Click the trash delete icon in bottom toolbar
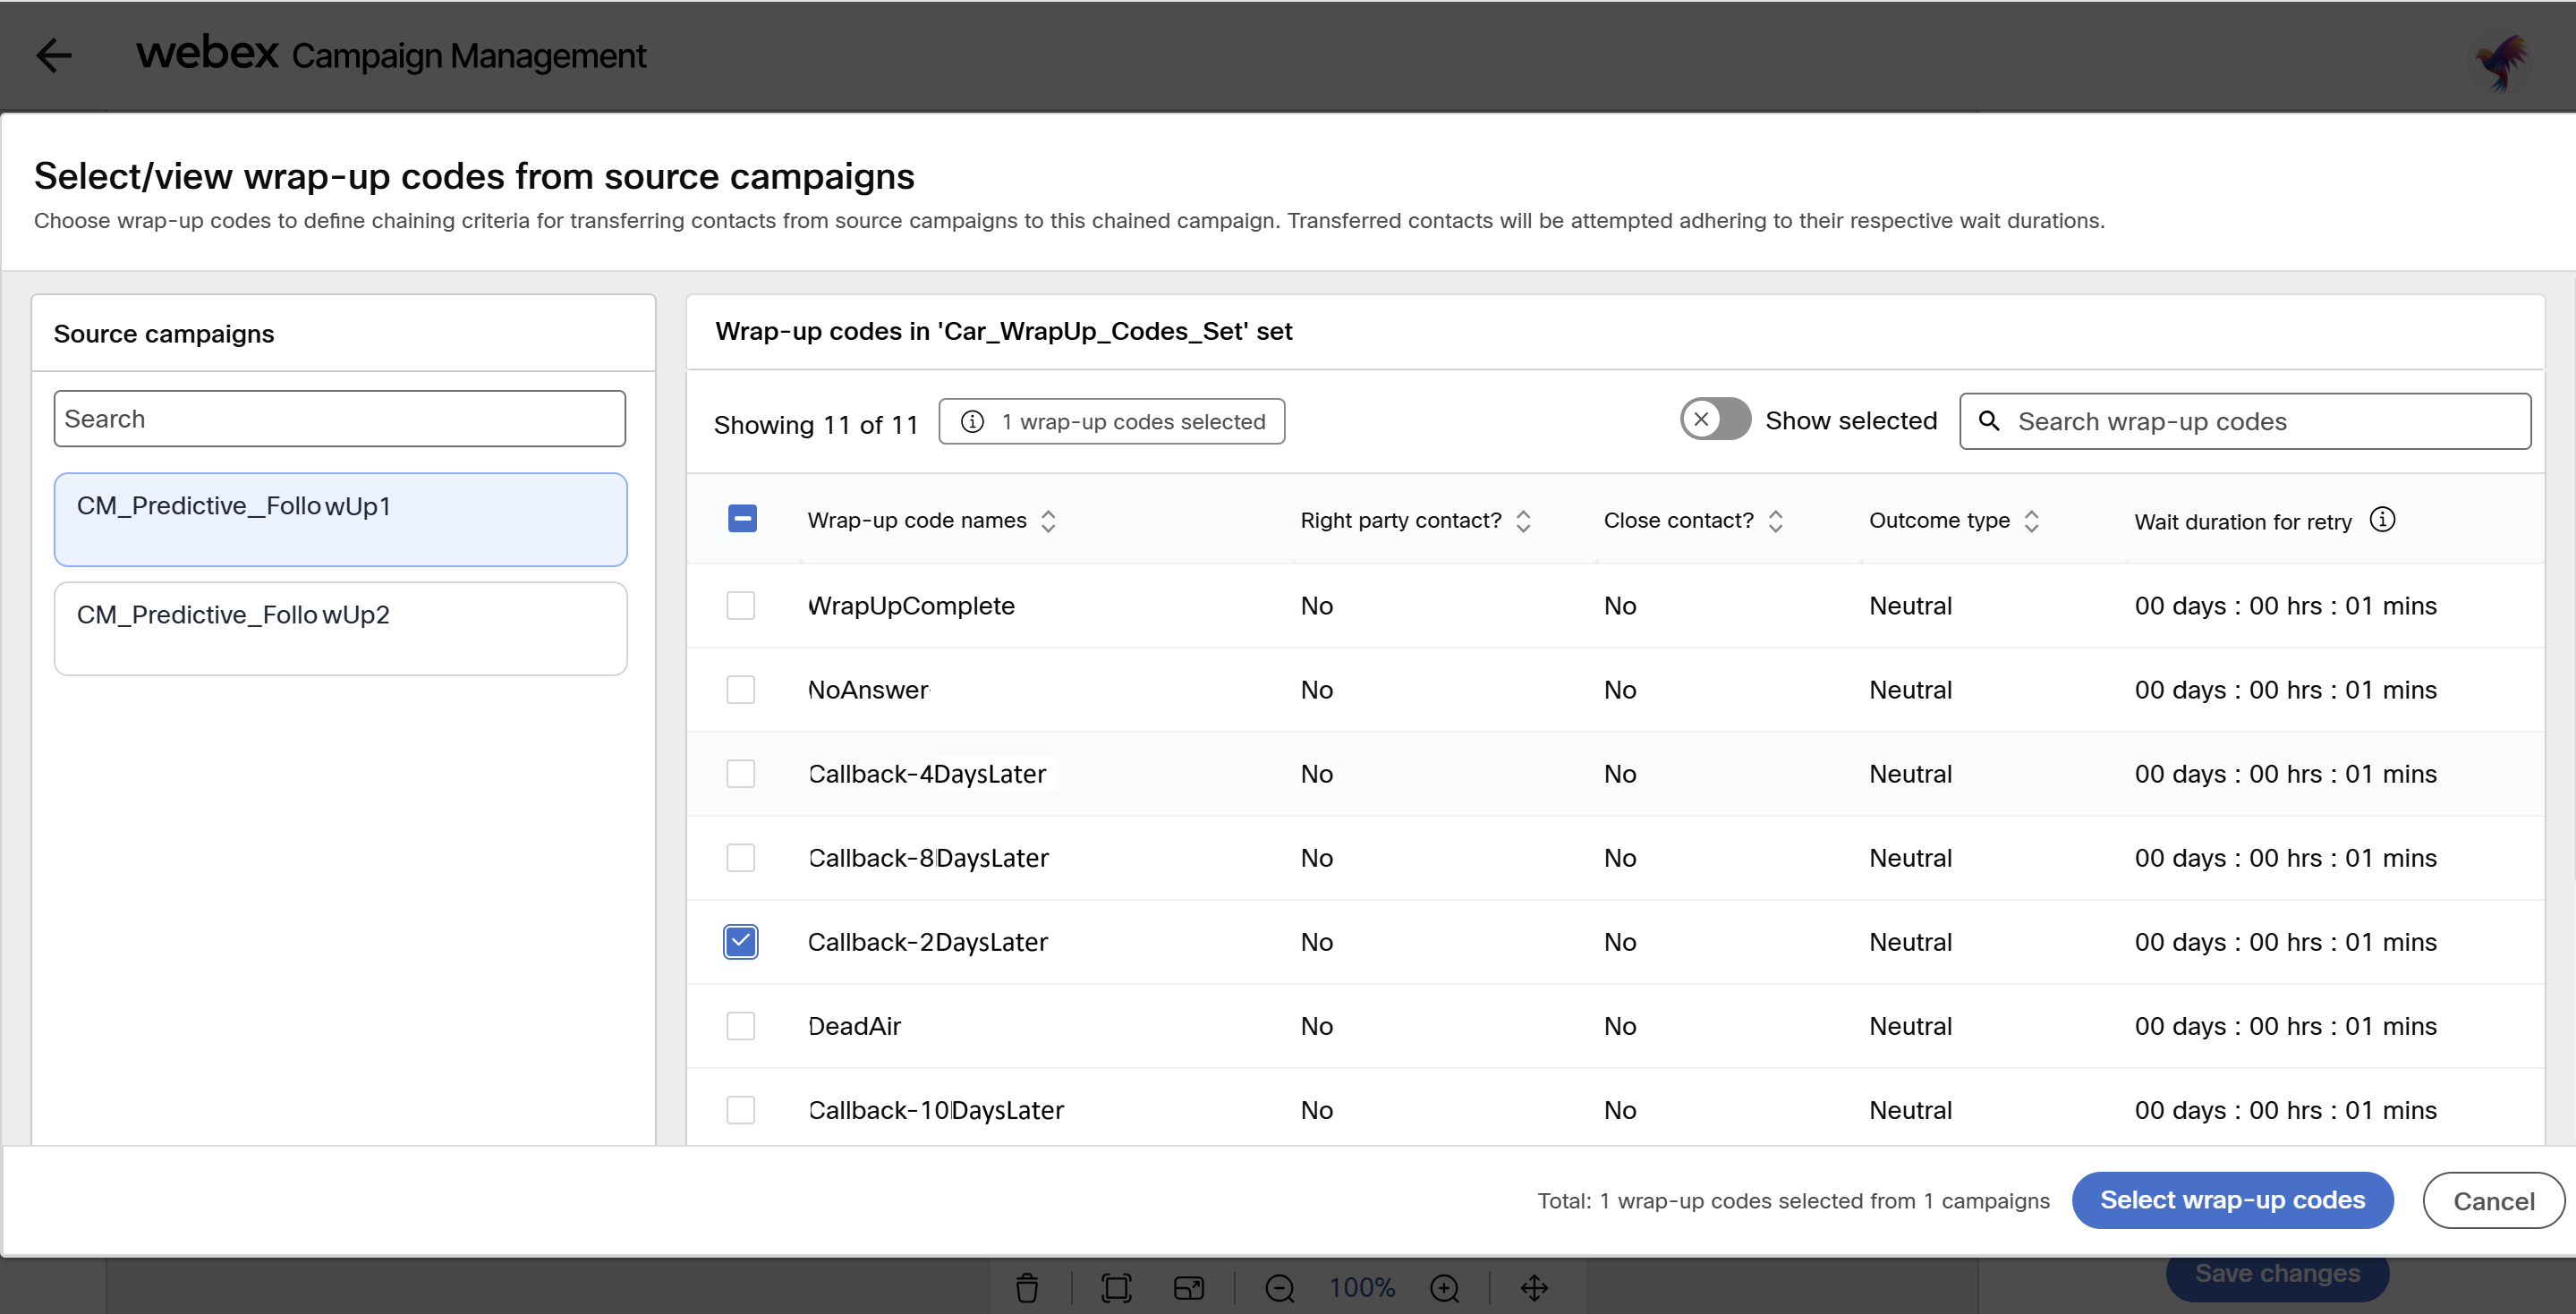2576x1314 pixels. click(1027, 1288)
